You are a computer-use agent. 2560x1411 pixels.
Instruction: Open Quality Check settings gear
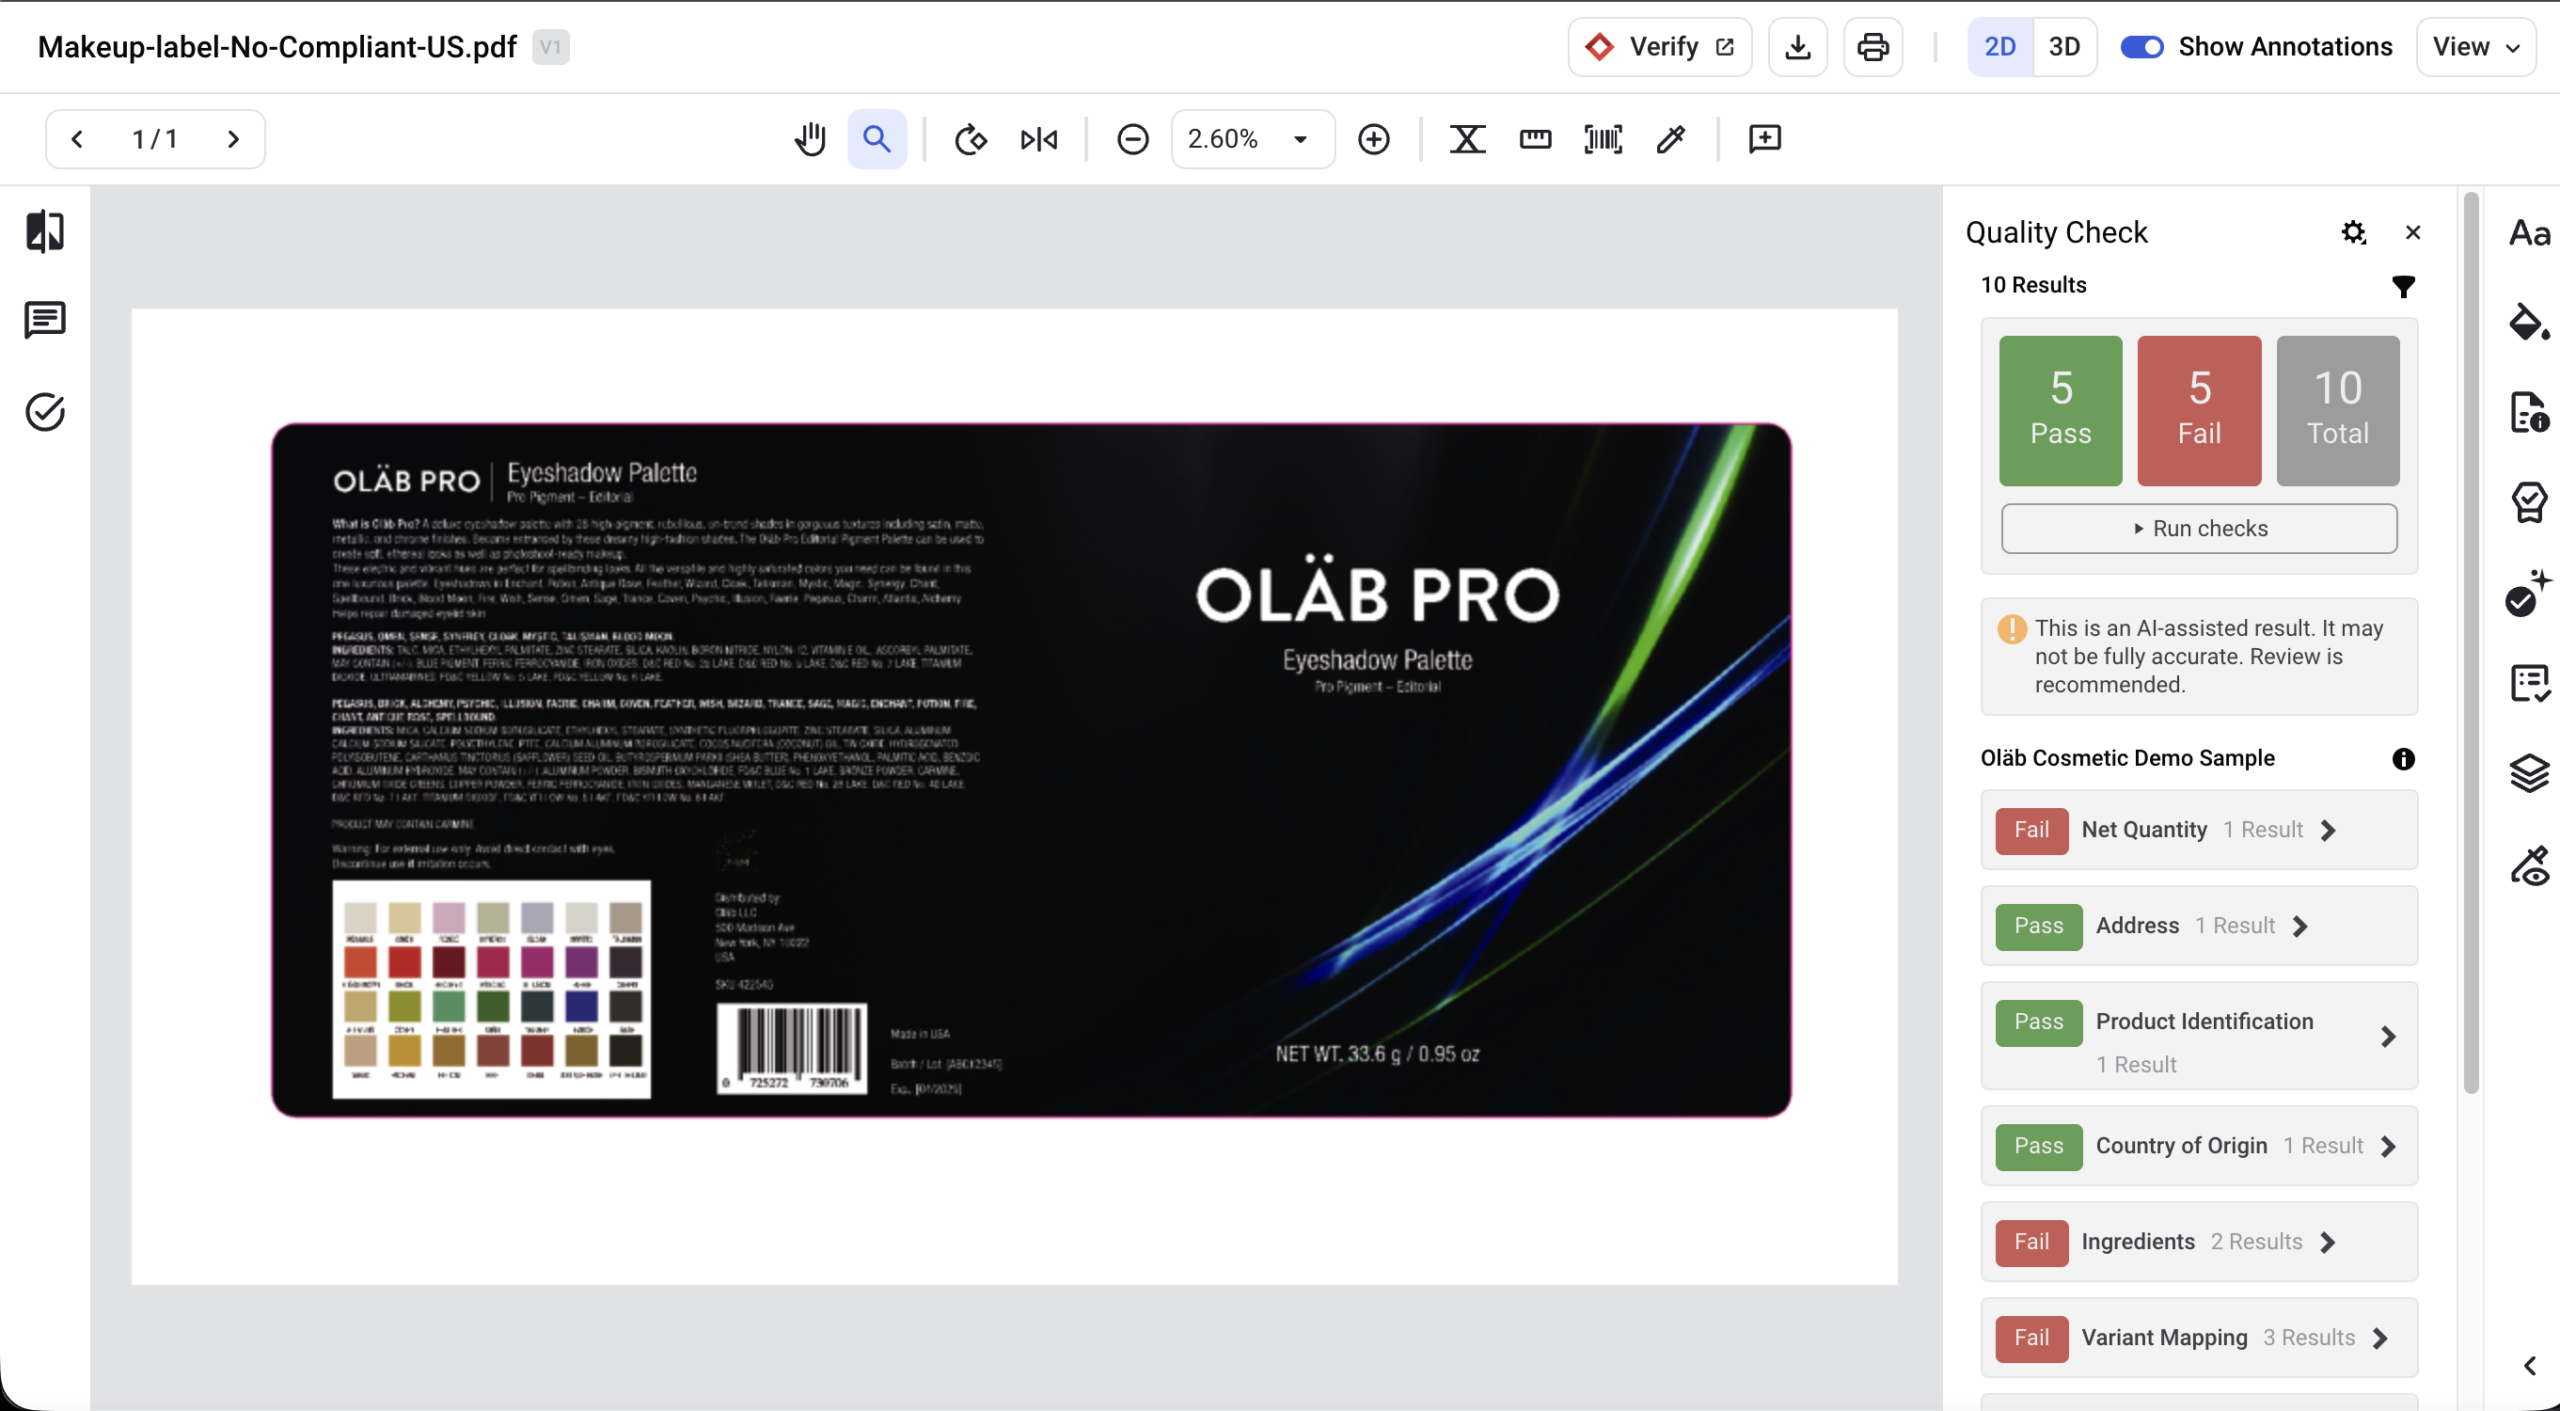pos(2354,233)
